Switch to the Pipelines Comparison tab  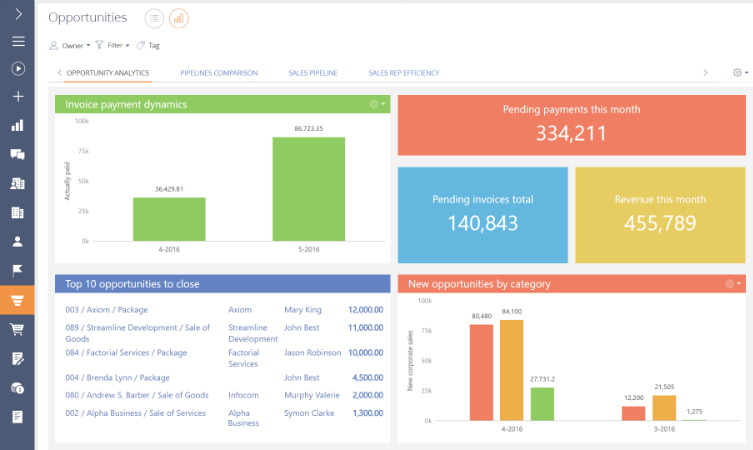pos(219,73)
